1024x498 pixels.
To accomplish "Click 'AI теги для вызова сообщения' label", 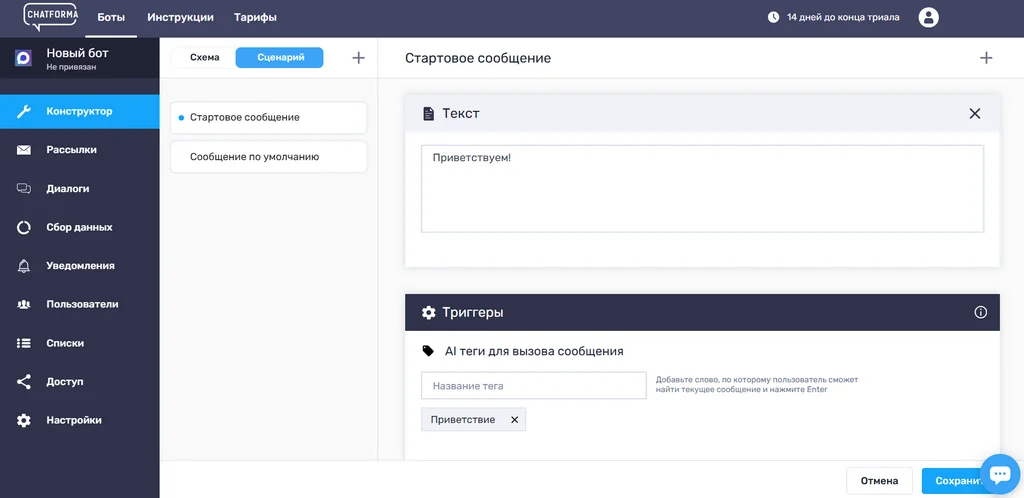I will [x=534, y=351].
